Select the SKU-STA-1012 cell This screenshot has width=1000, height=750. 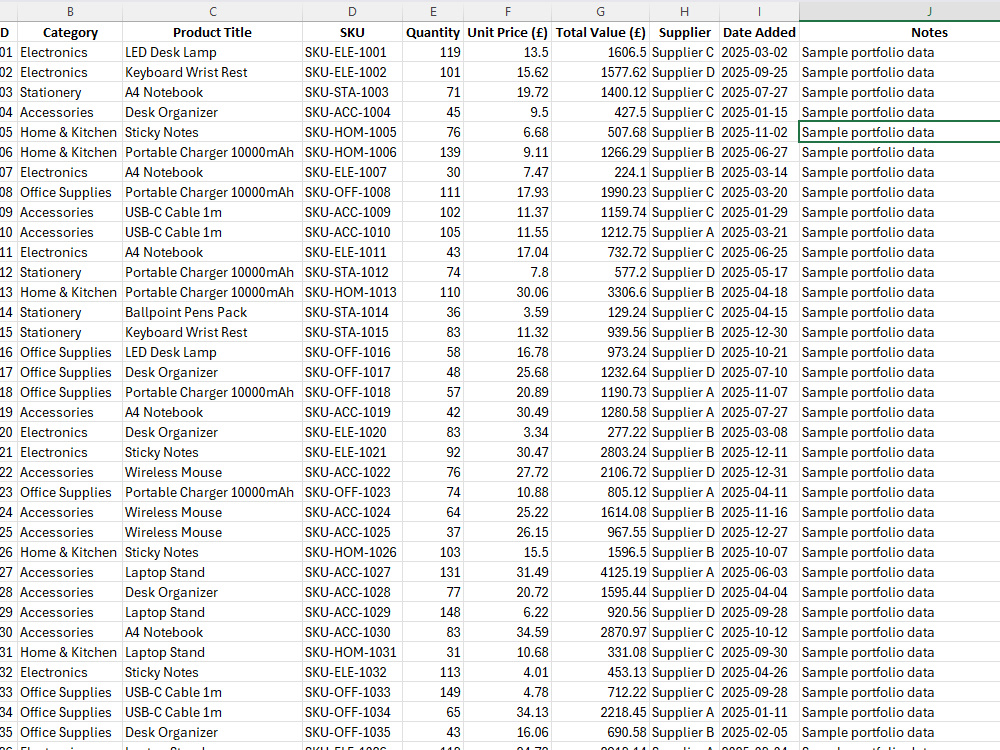pyautogui.click(x=352, y=272)
